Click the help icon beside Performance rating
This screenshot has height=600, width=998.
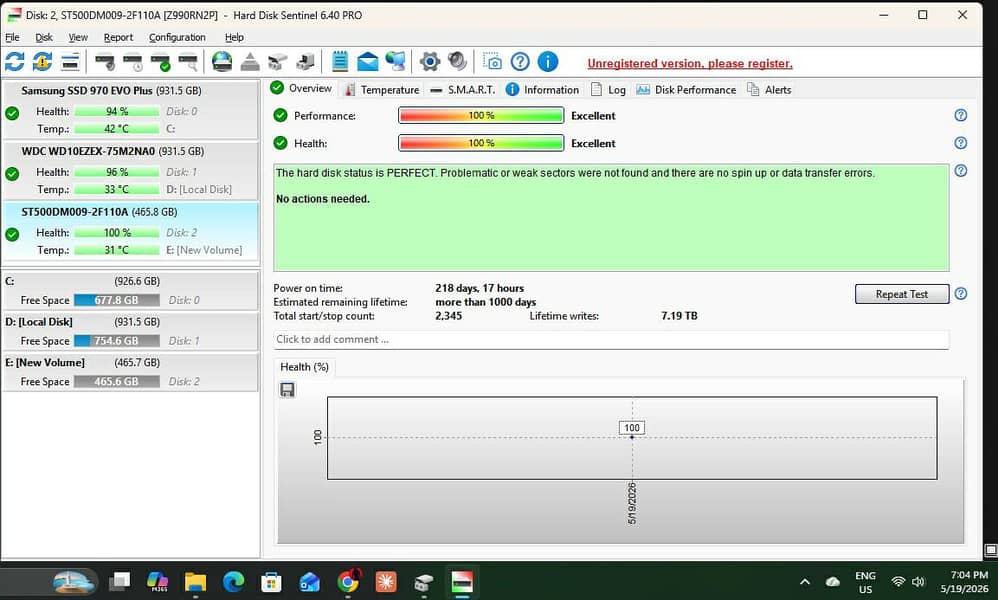tap(961, 115)
